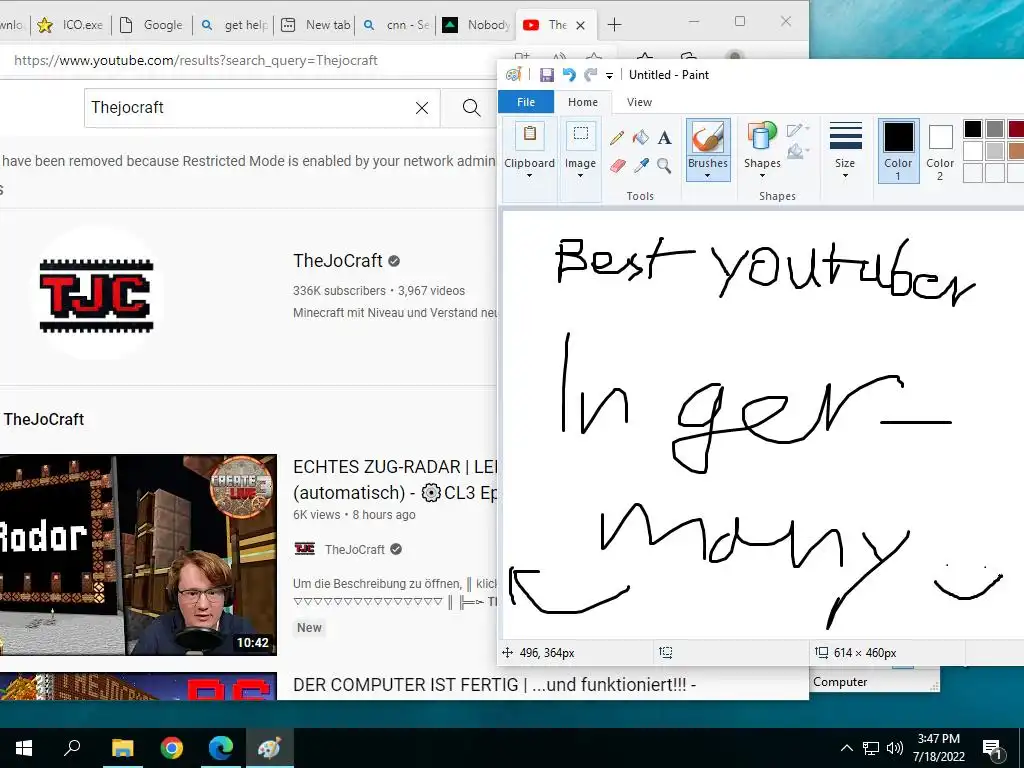Click the Clipboard paste icon
The image size is (1024, 768).
pyautogui.click(x=530, y=136)
